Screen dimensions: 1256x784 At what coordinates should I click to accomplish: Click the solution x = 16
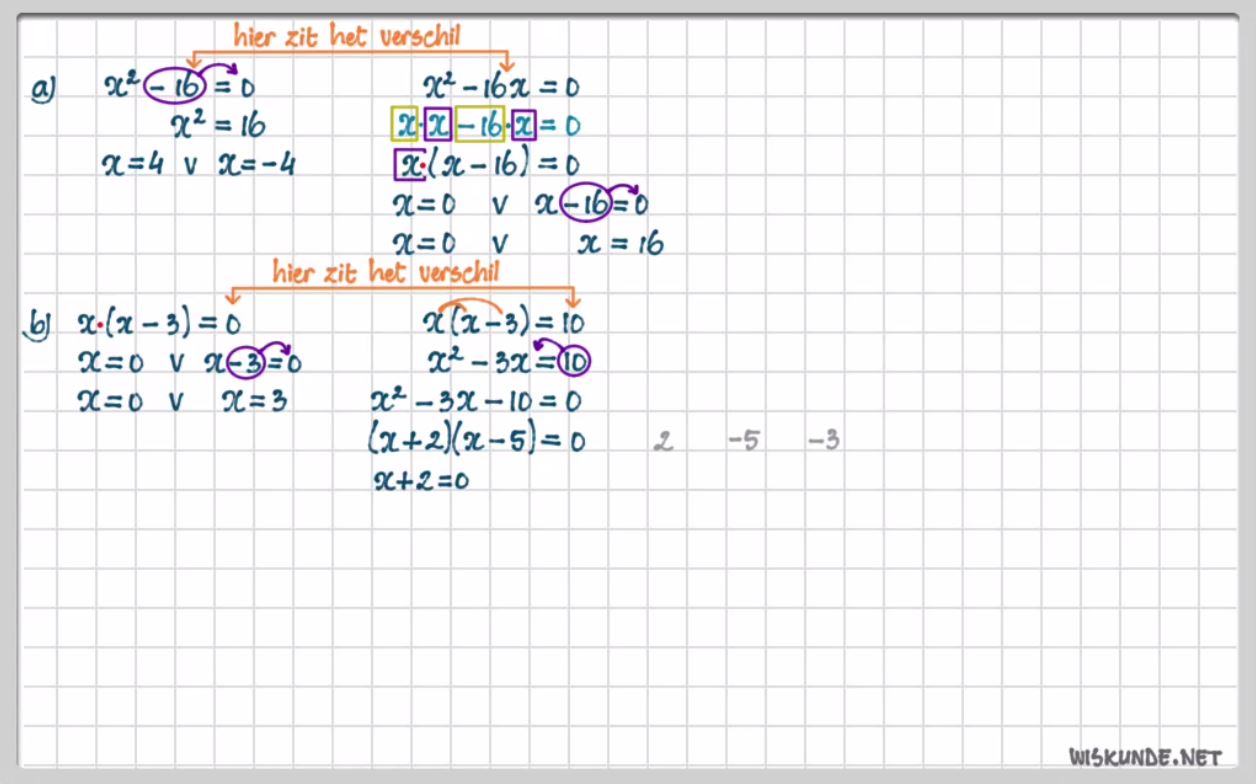[620, 243]
